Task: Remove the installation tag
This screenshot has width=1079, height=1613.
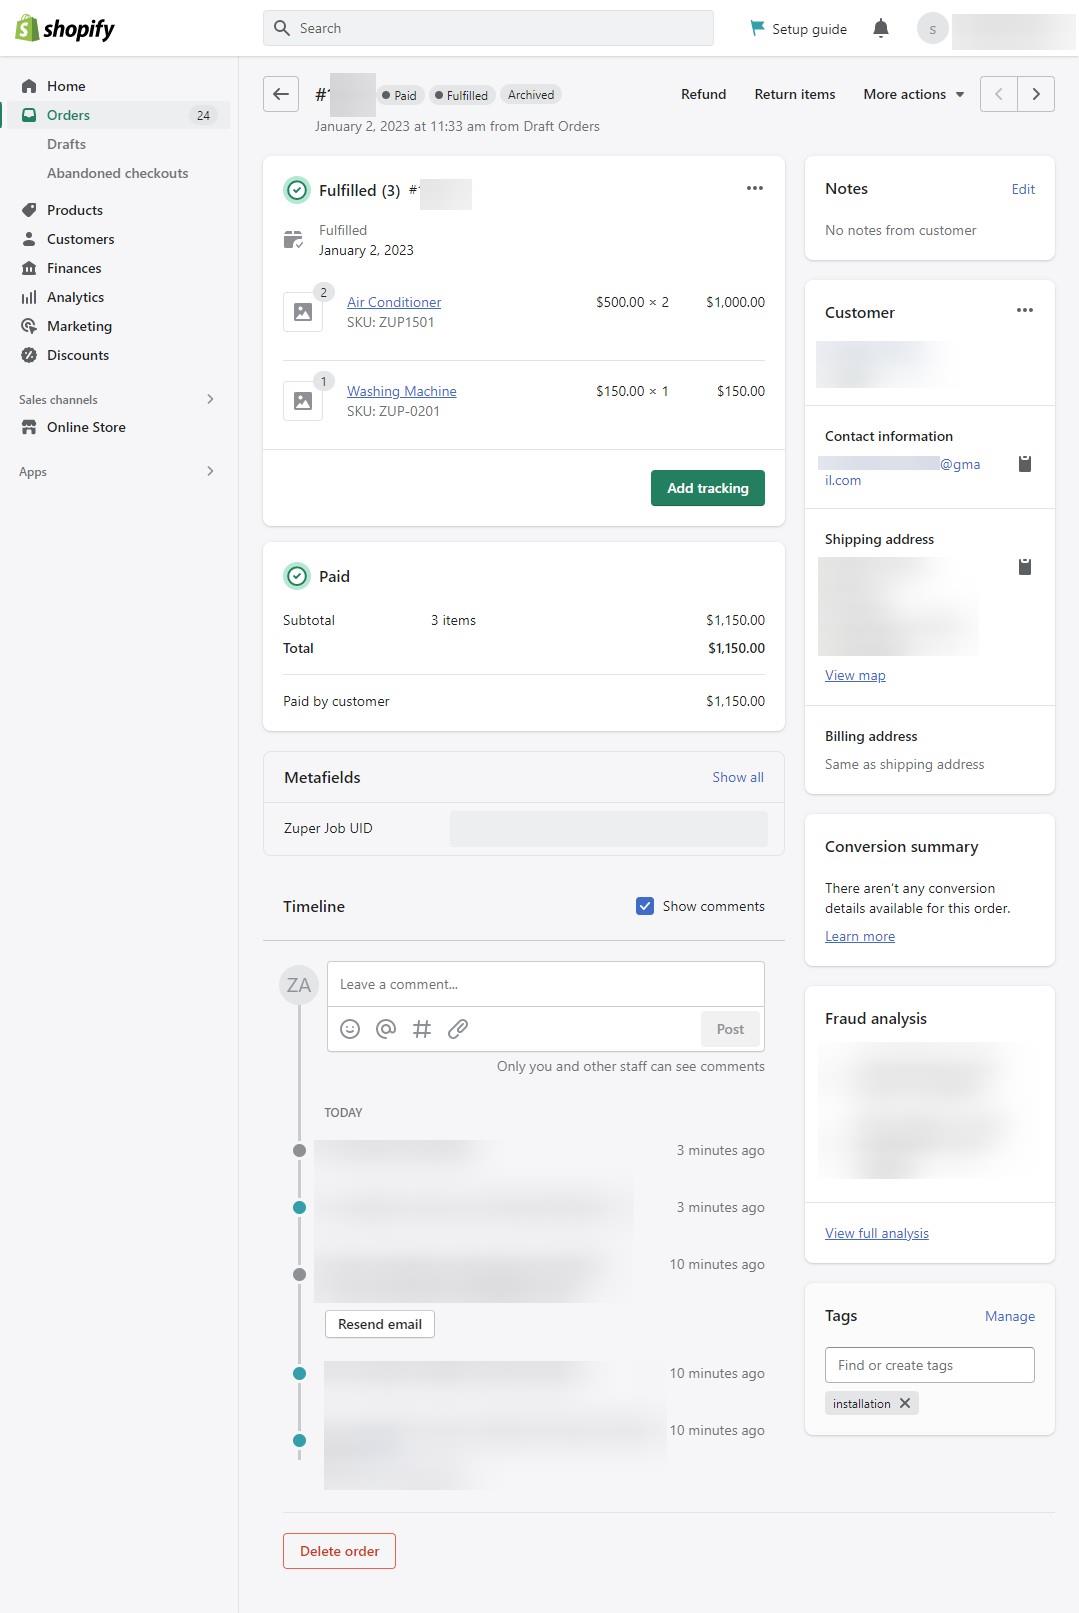Action: [905, 1403]
